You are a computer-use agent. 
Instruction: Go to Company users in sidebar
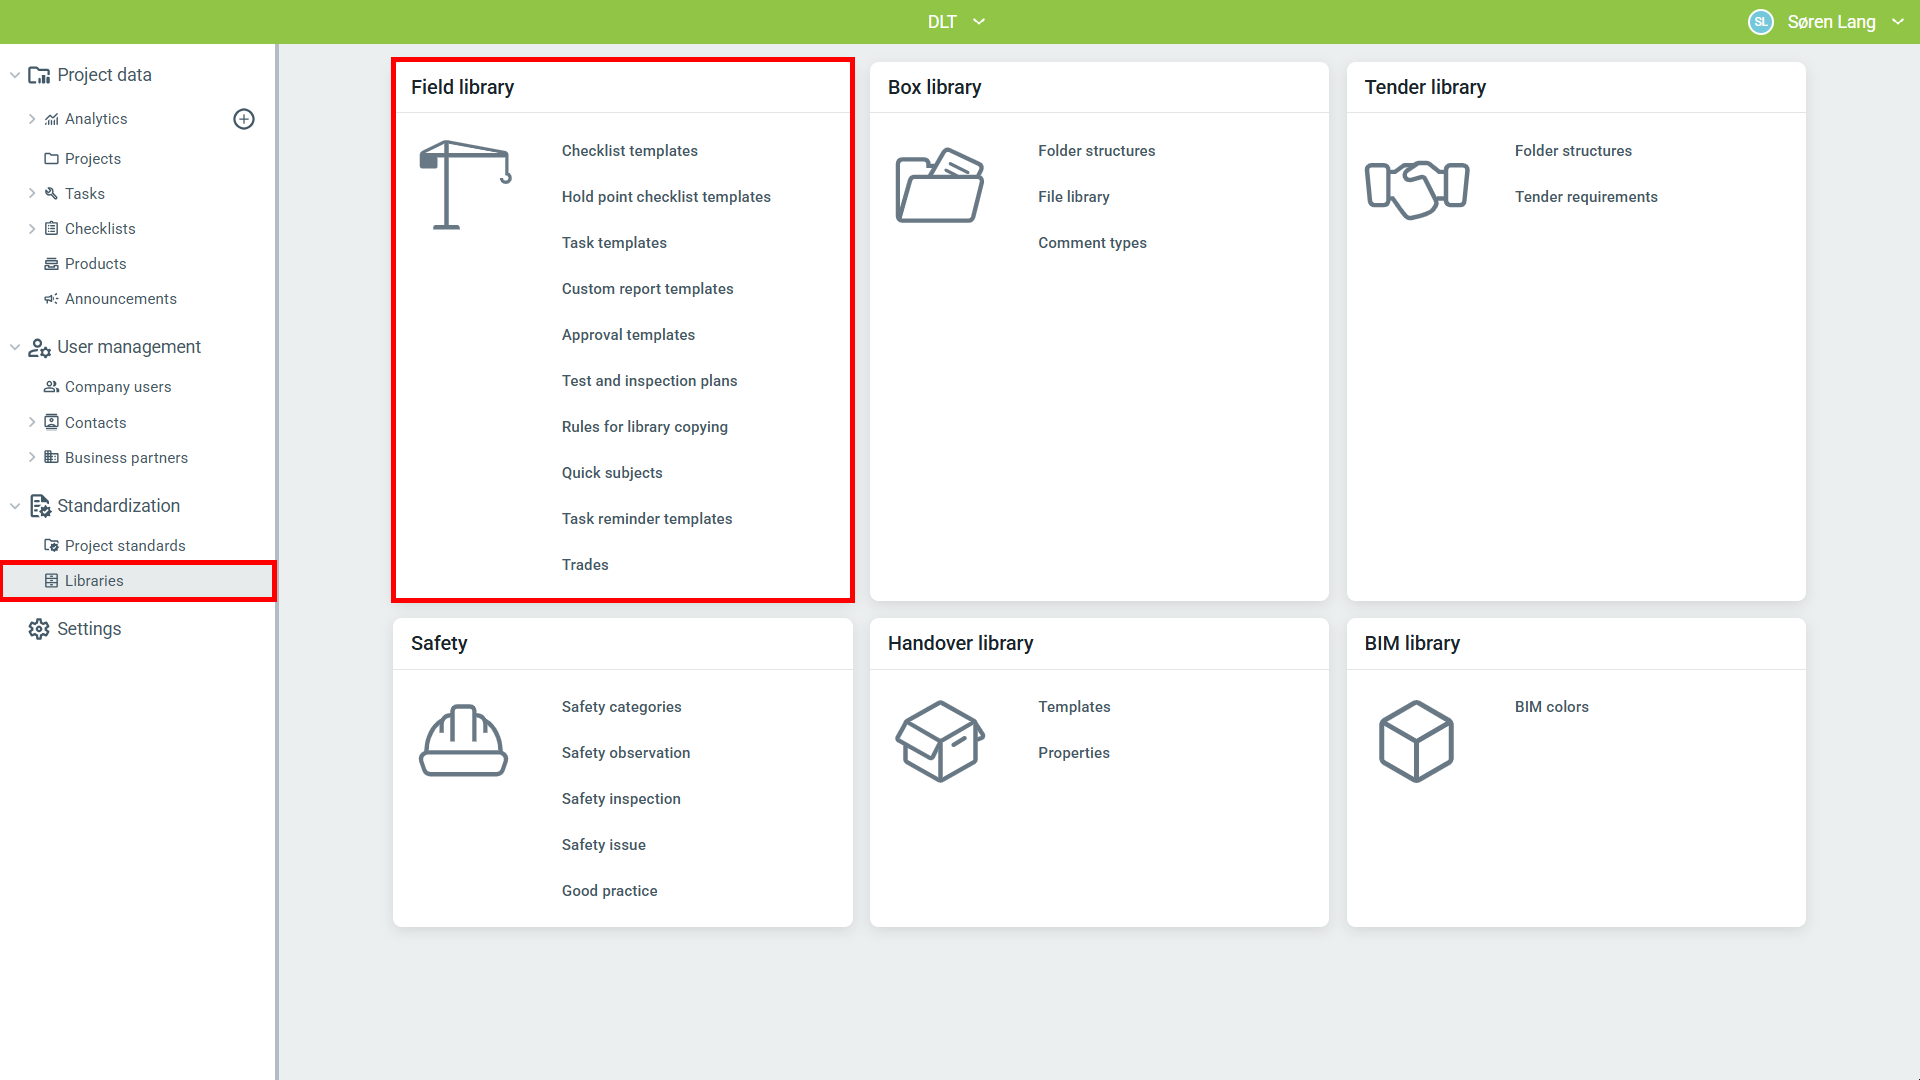118,387
